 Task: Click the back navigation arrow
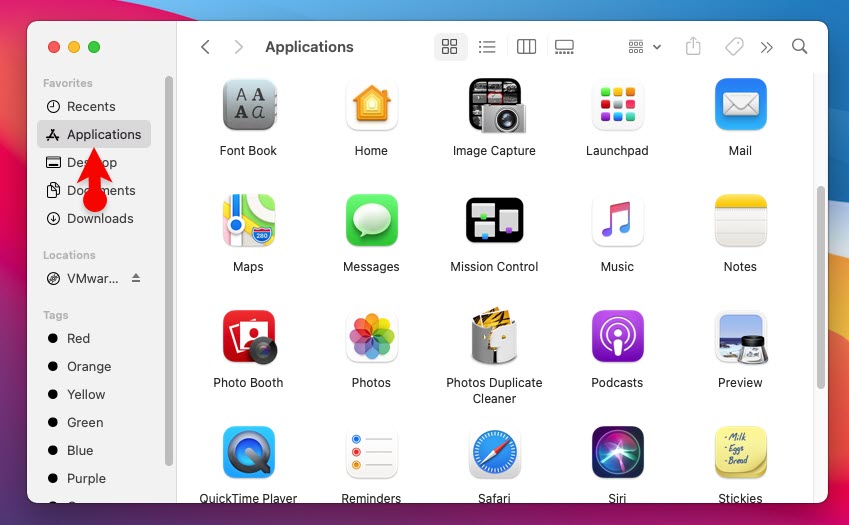(x=205, y=47)
